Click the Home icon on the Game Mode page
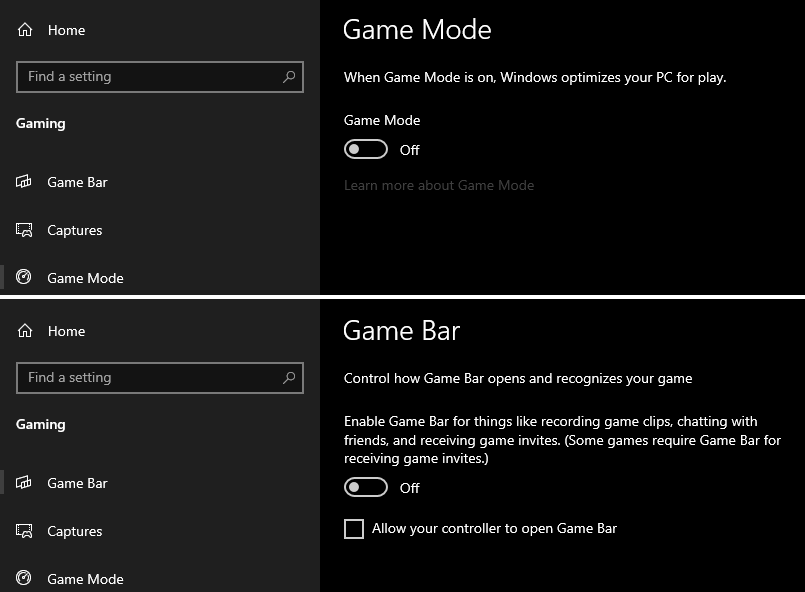The width and height of the screenshot is (805, 592). 25,30
